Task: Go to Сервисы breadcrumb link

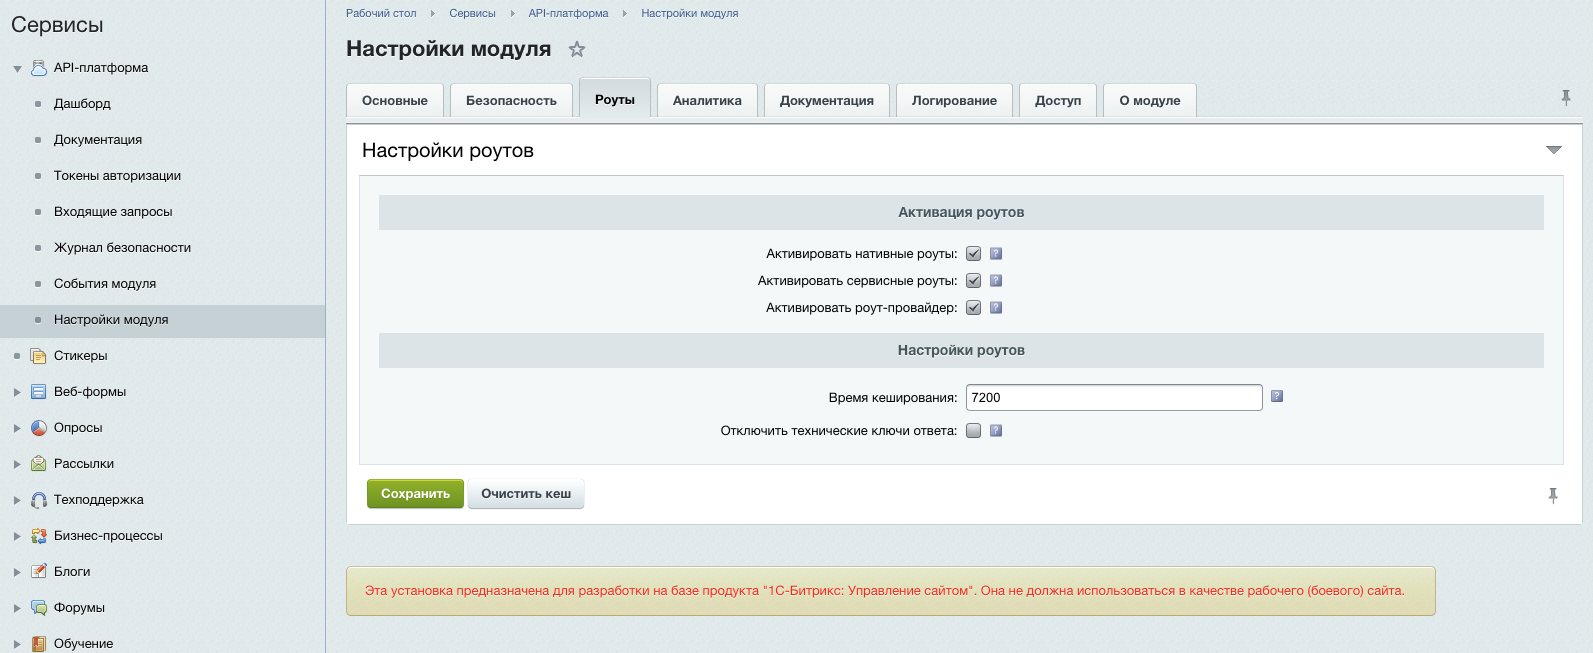Action: [472, 13]
